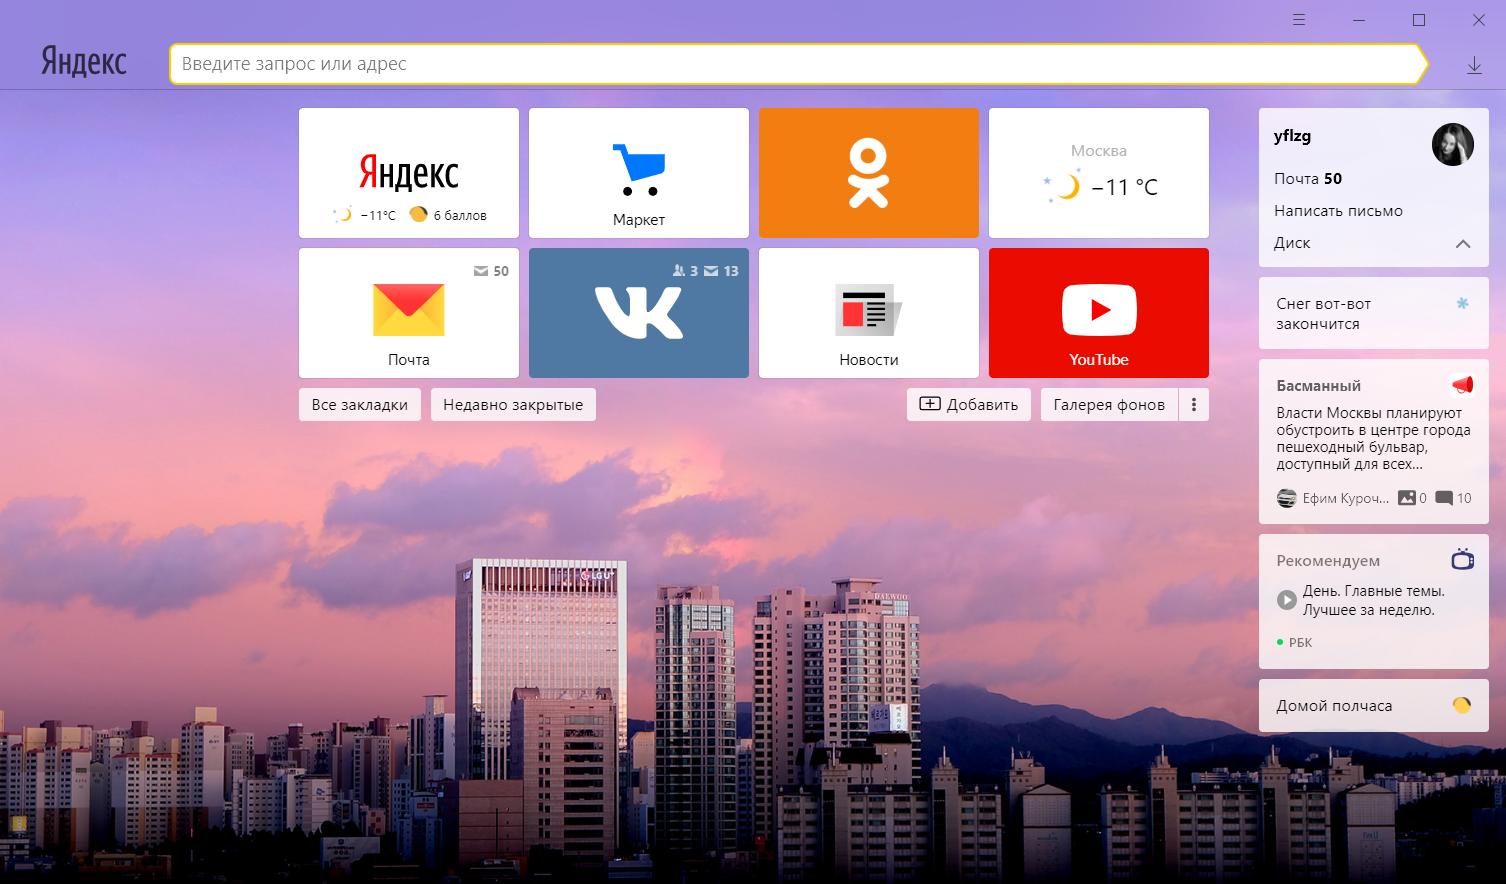The image size is (1506, 884).
Task: Click the address search input field
Action: (x=795, y=64)
